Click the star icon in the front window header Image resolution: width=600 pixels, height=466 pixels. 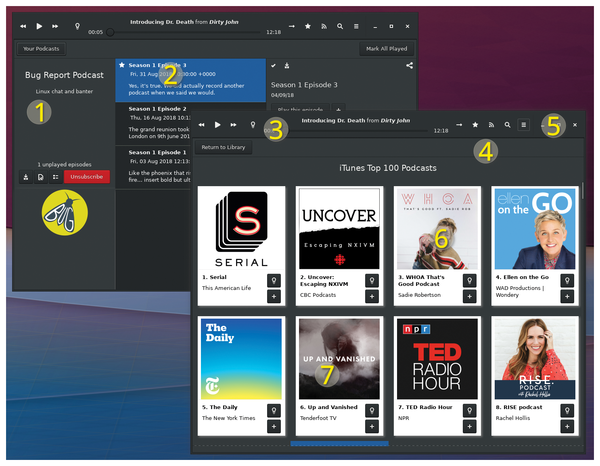tap(475, 125)
